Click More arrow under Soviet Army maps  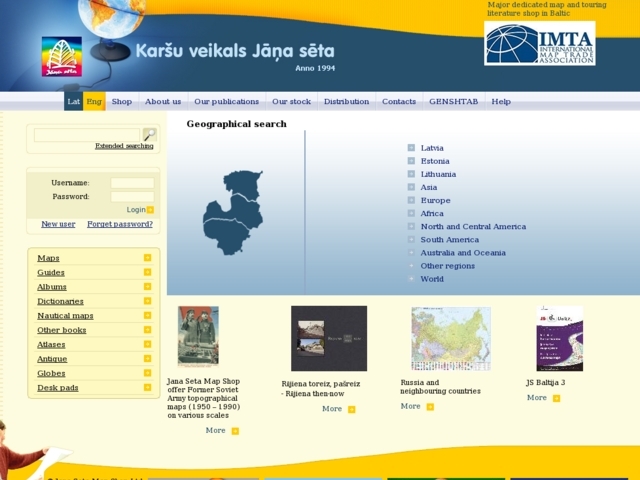(x=235, y=431)
